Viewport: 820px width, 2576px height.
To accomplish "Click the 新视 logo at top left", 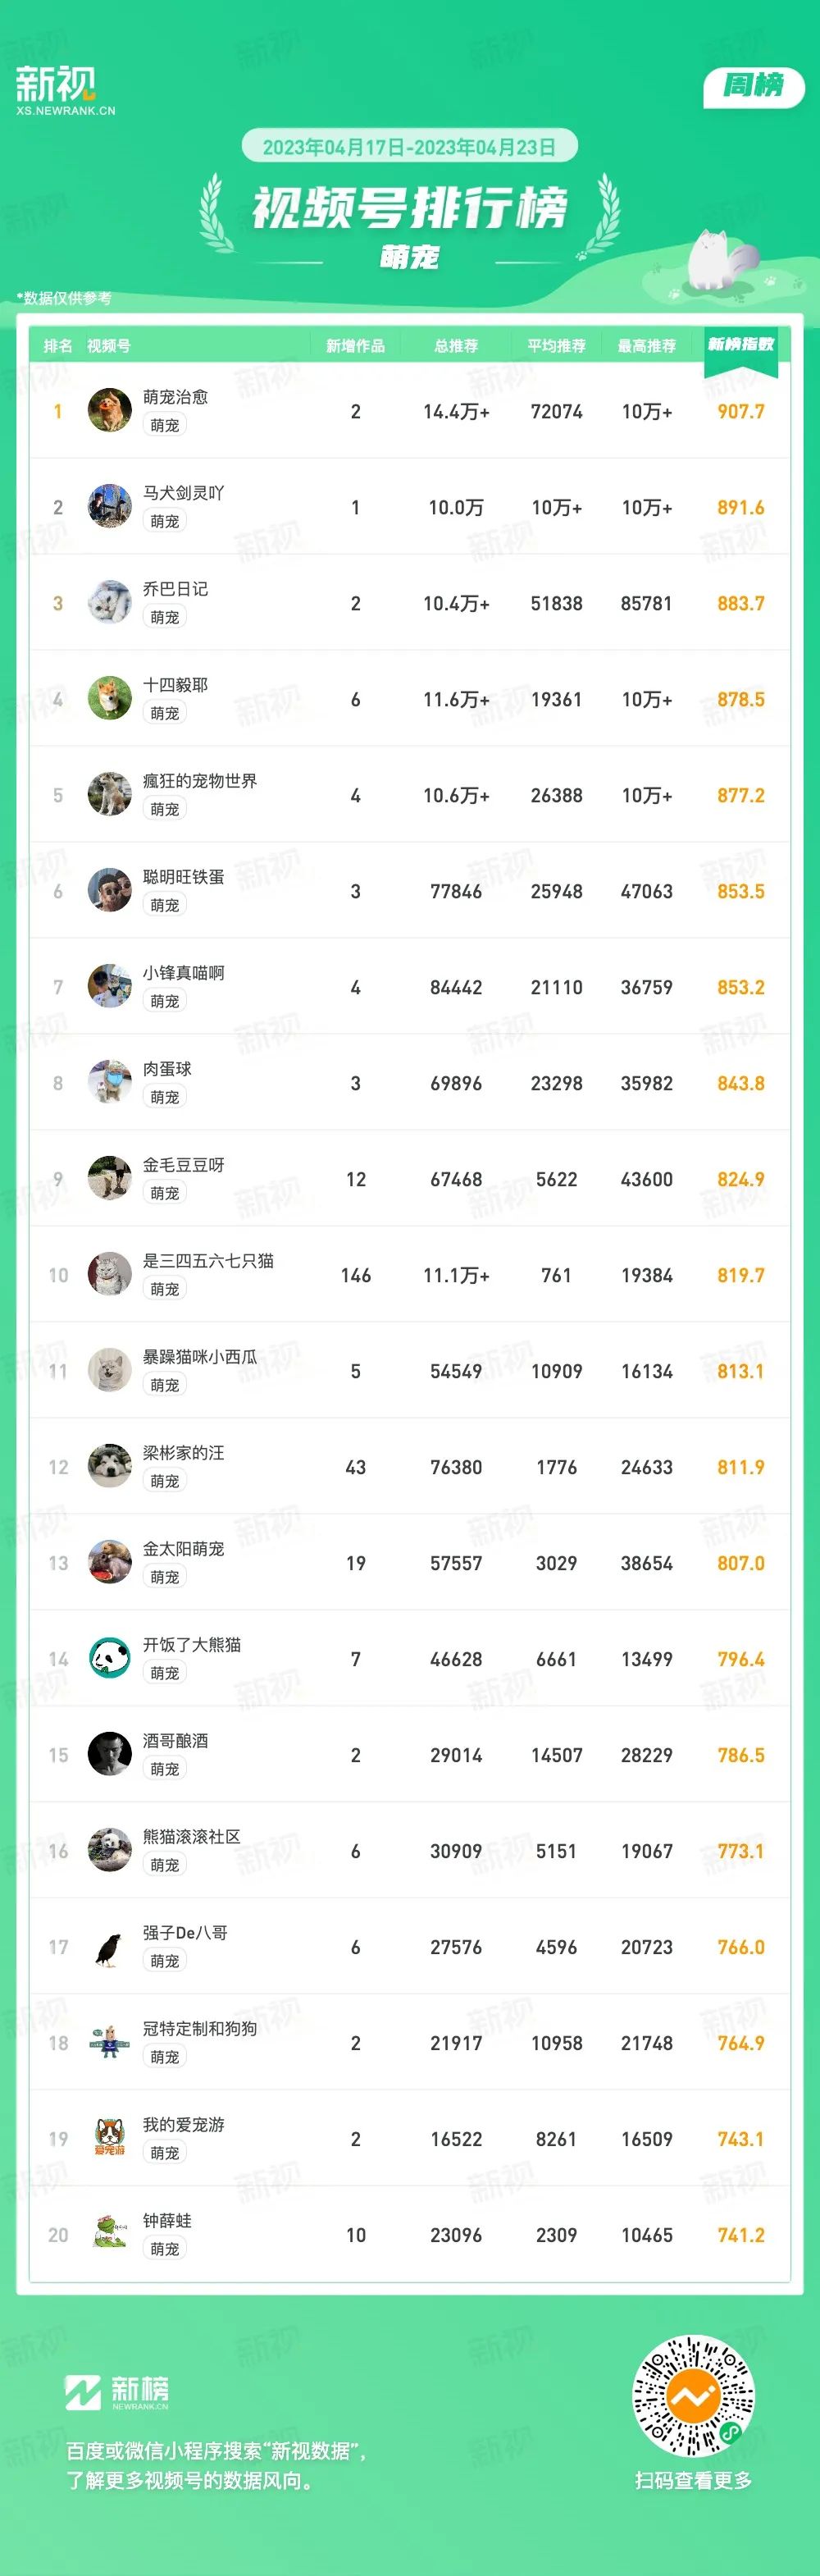I will pos(65,90).
